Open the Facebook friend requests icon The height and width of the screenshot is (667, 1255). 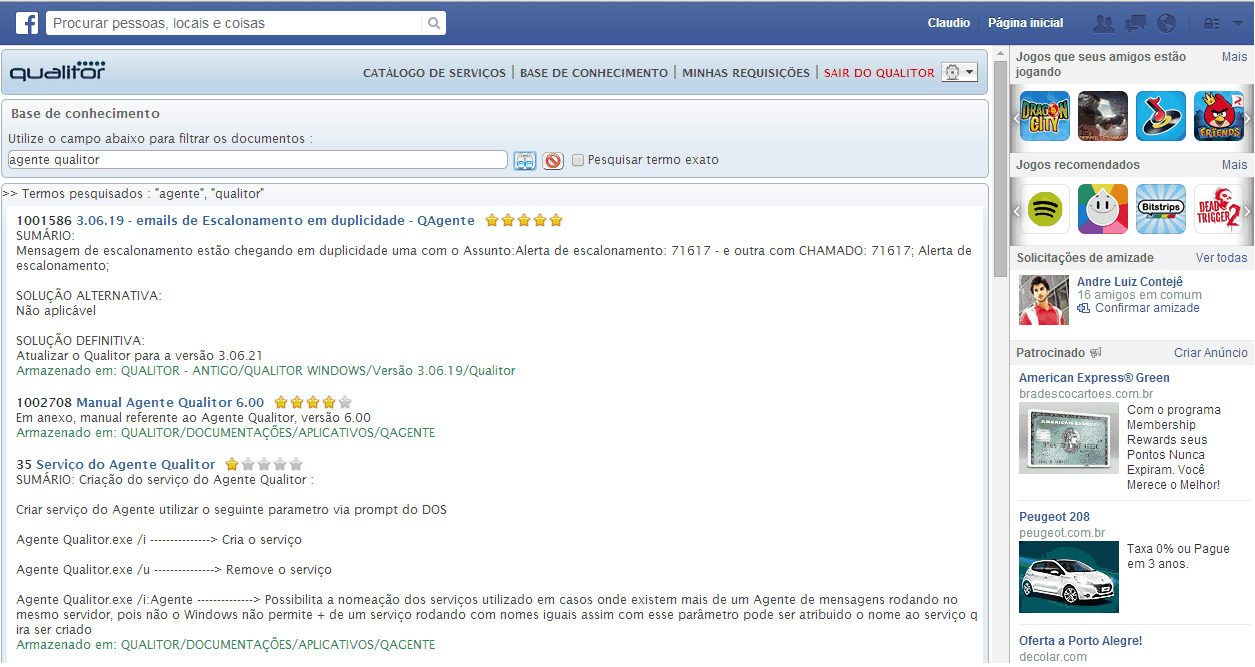(x=1104, y=23)
